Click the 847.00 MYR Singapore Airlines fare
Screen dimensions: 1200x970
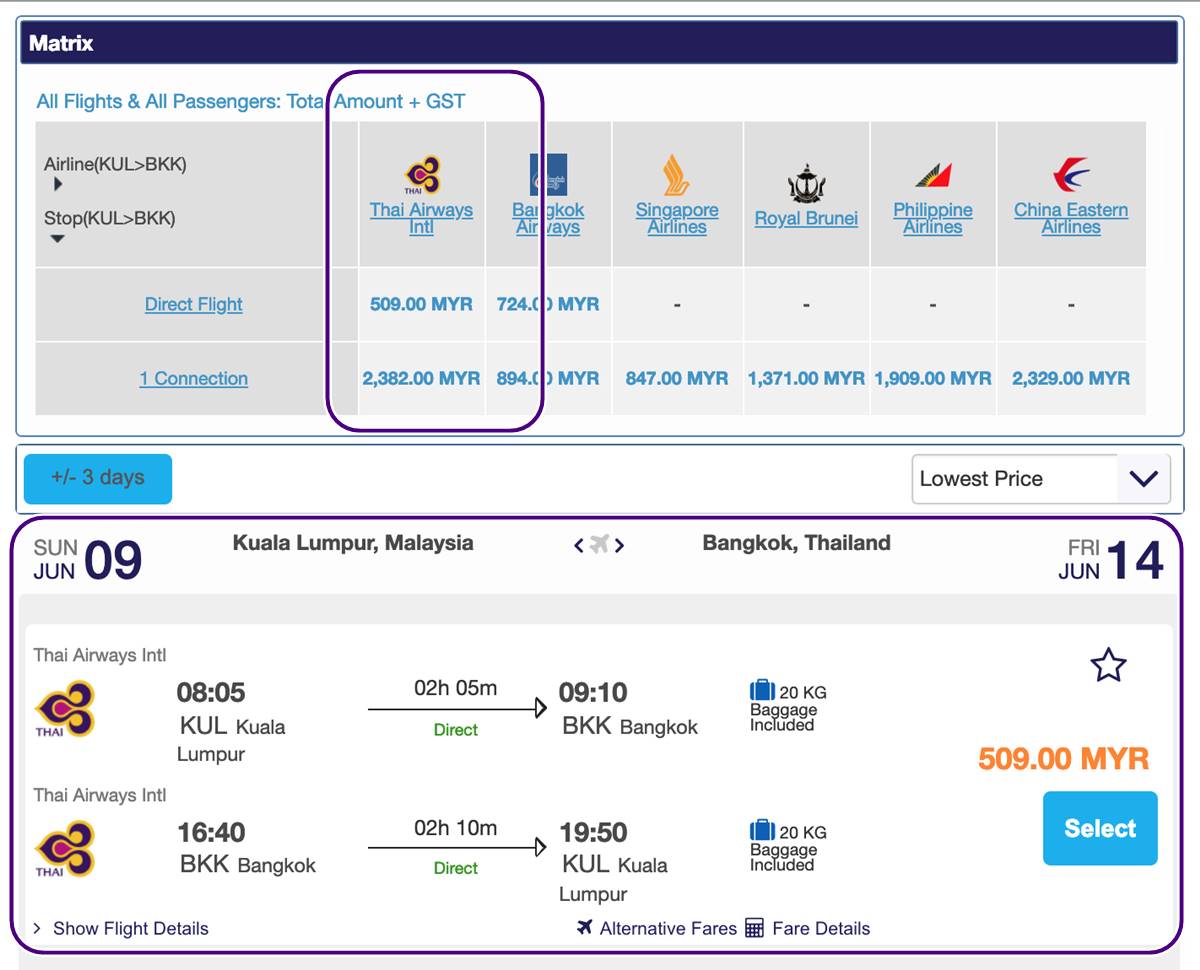[x=677, y=378]
